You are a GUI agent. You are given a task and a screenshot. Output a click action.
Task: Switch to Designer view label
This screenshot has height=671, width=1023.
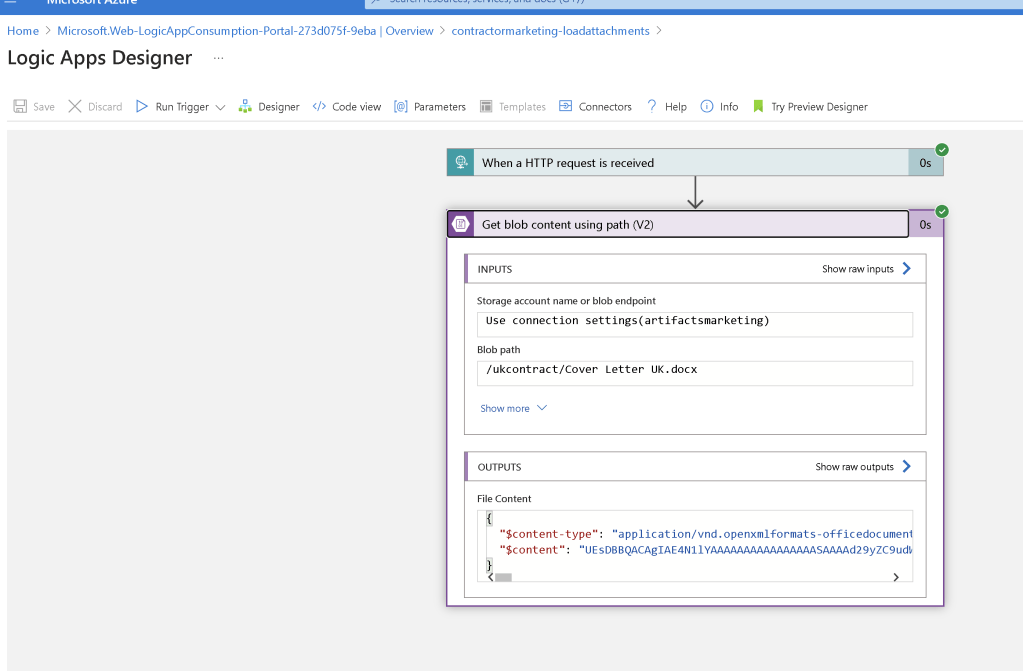[279, 107]
